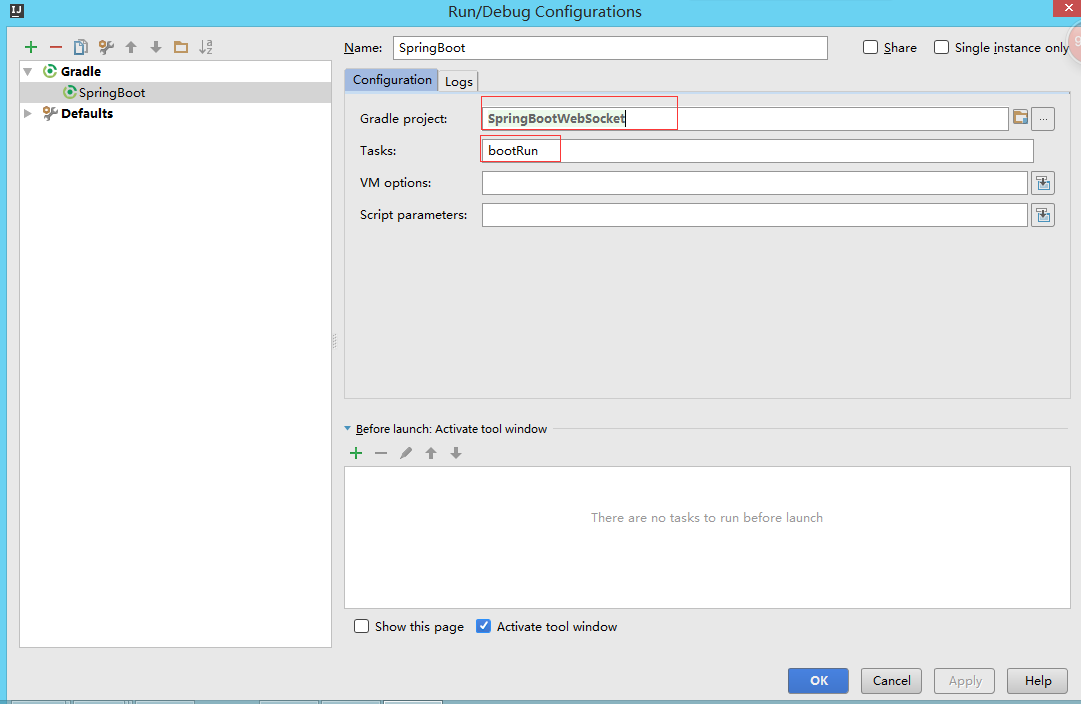Click into the VM options field
The height and width of the screenshot is (704, 1081).
tap(755, 183)
